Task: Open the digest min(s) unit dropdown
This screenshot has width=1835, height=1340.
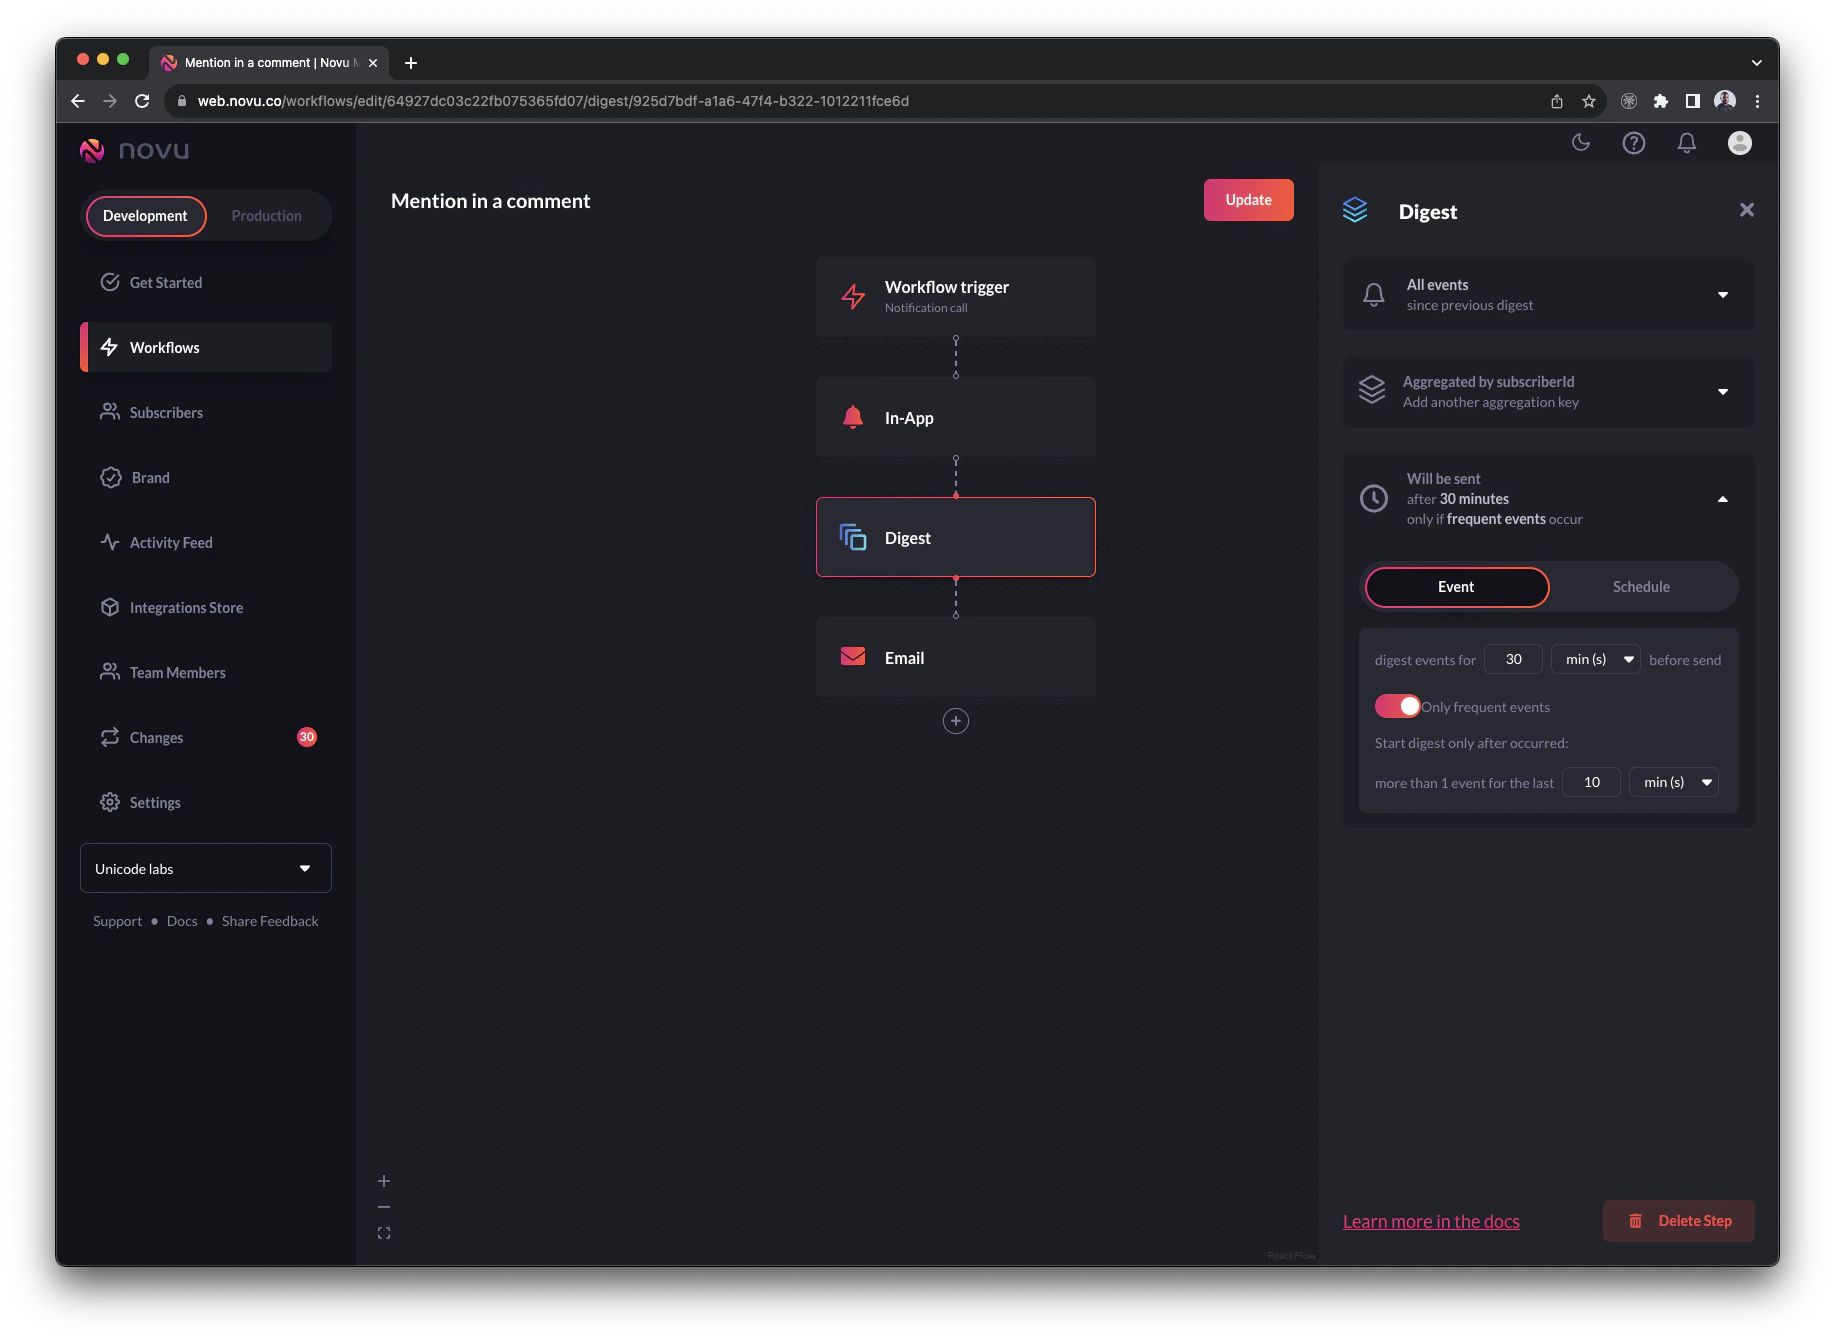Action: click(x=1596, y=659)
